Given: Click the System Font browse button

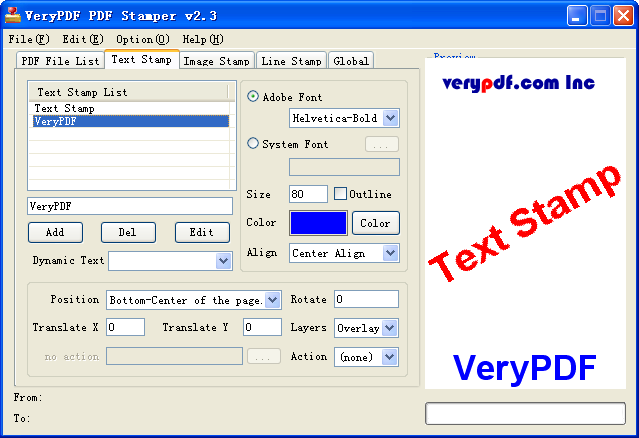Looking at the screenshot, I should [x=382, y=144].
